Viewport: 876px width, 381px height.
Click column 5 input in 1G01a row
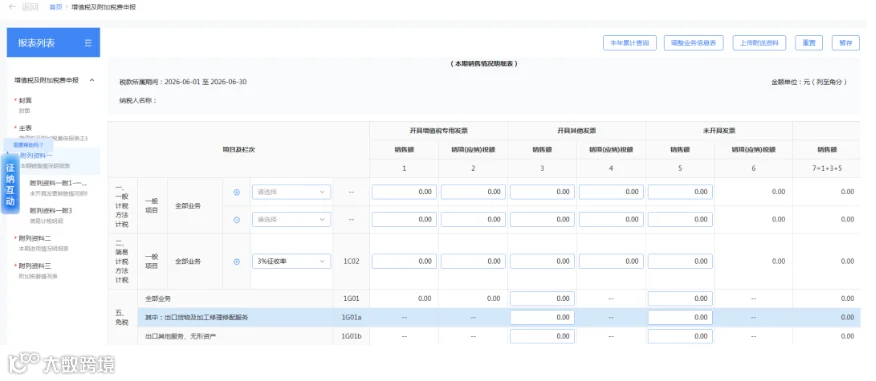pos(680,318)
